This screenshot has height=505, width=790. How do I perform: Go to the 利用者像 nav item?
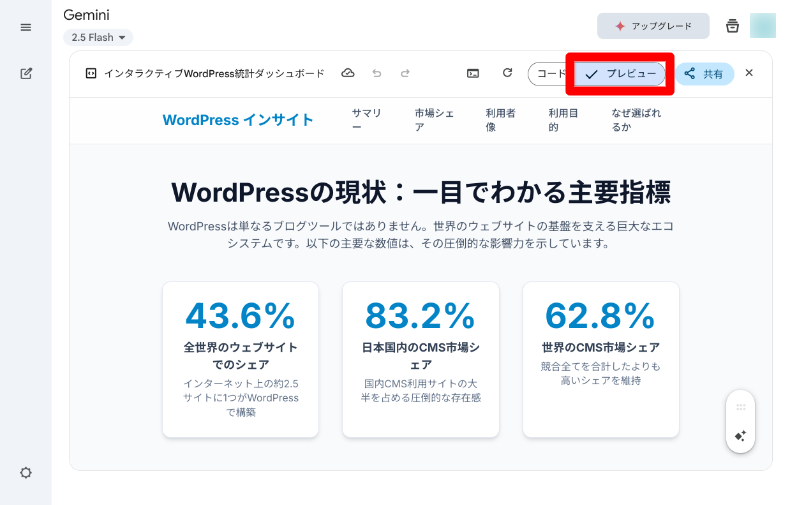coord(500,120)
